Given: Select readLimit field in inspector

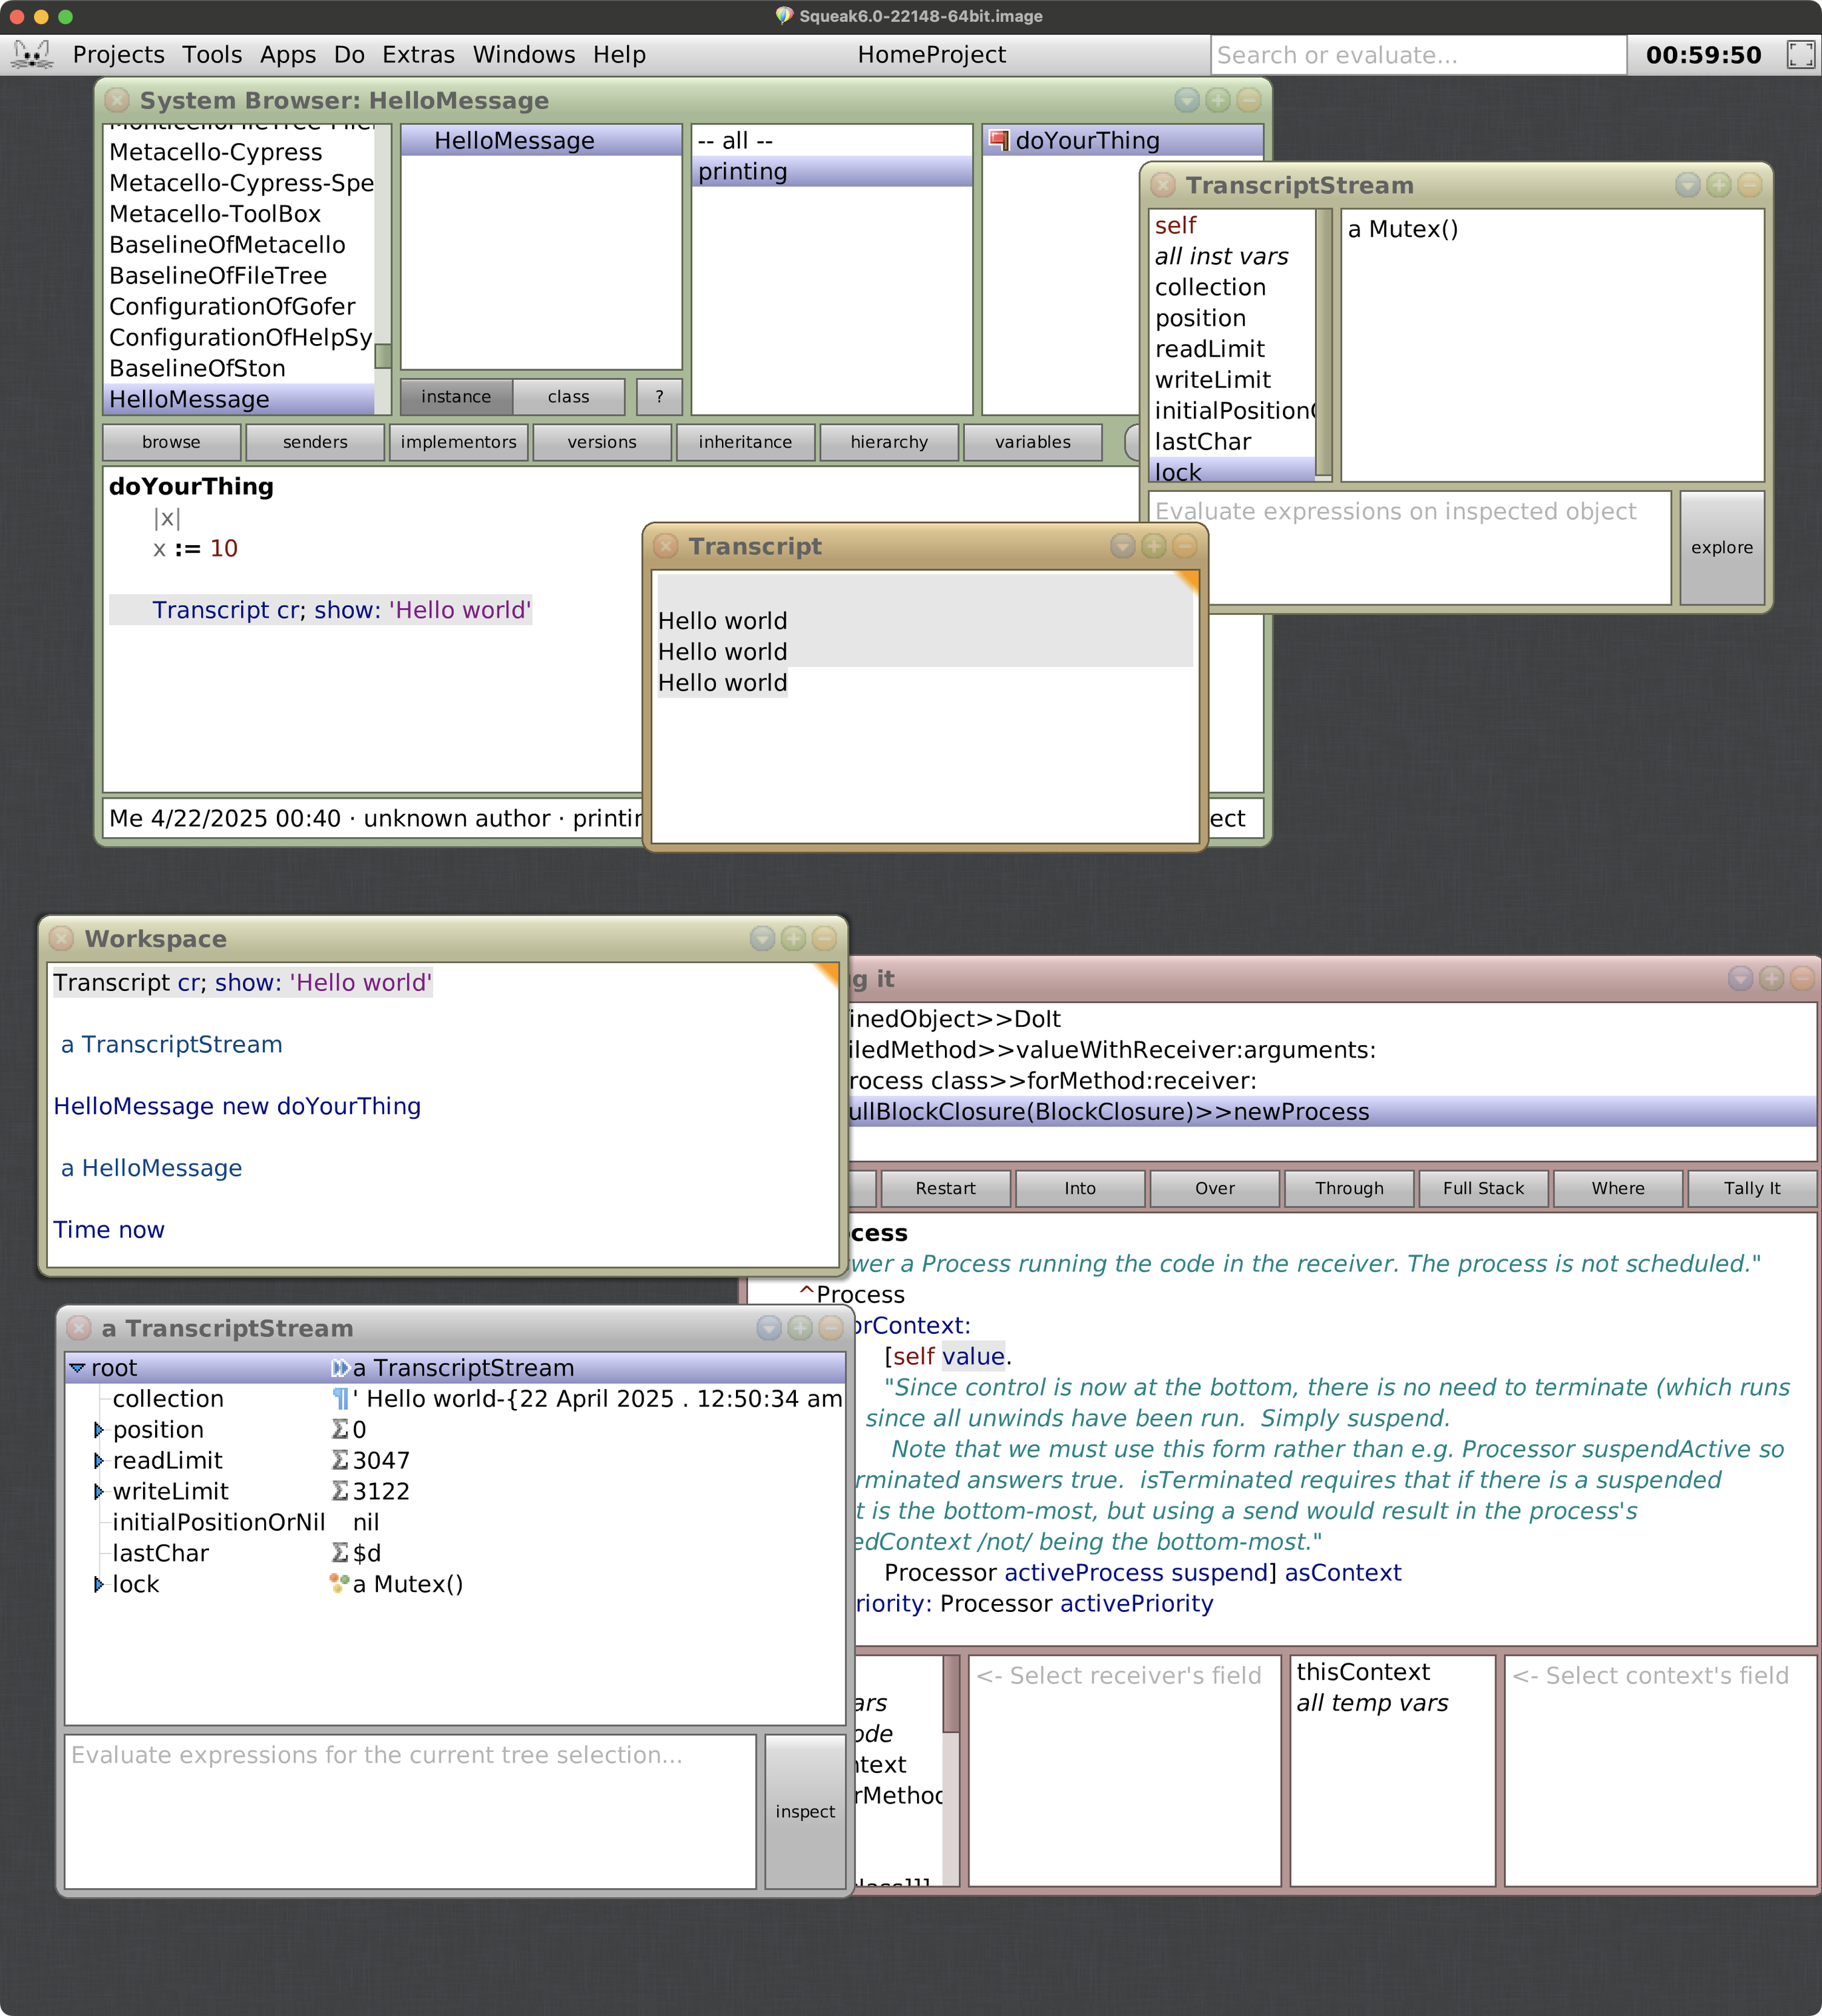Looking at the screenshot, I should [1232, 349].
